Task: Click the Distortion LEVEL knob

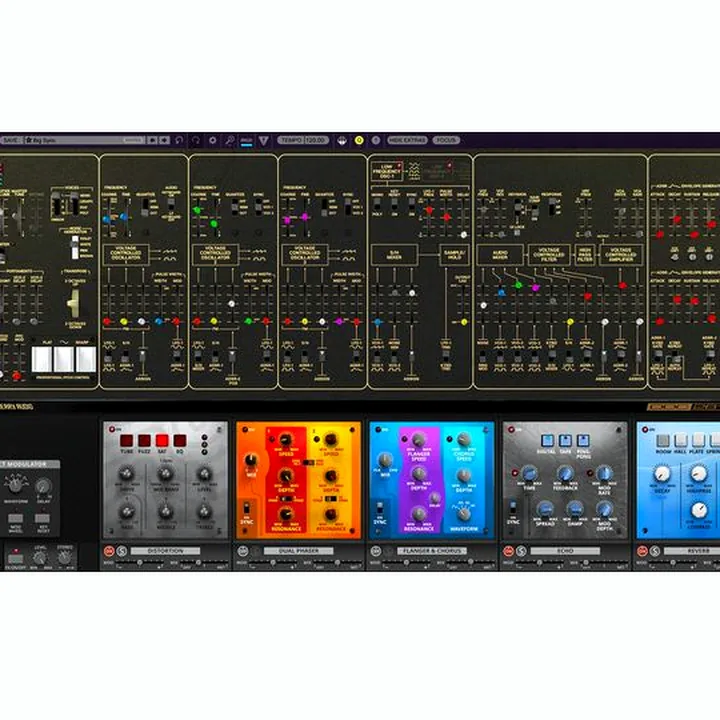Action: pos(204,473)
